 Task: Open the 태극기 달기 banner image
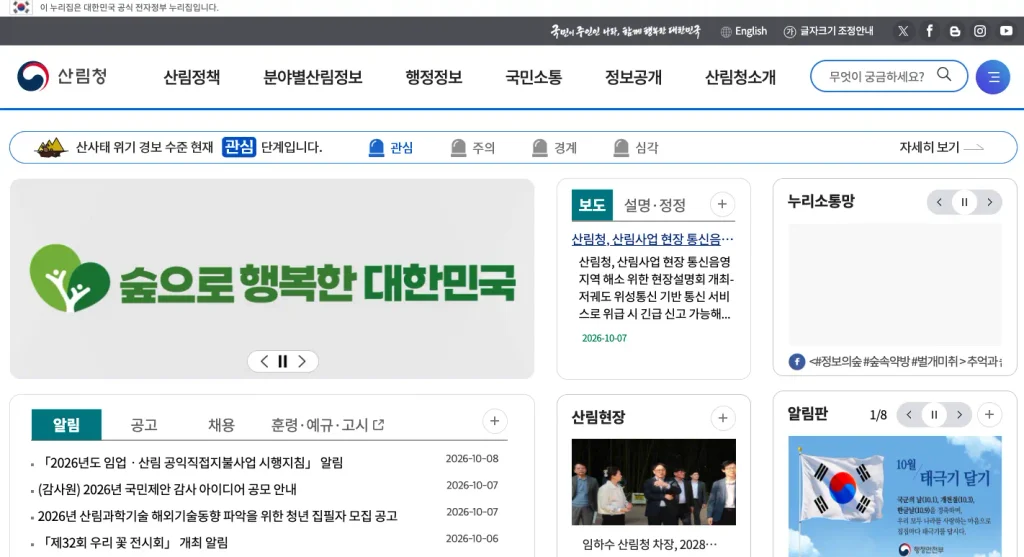[895, 496]
